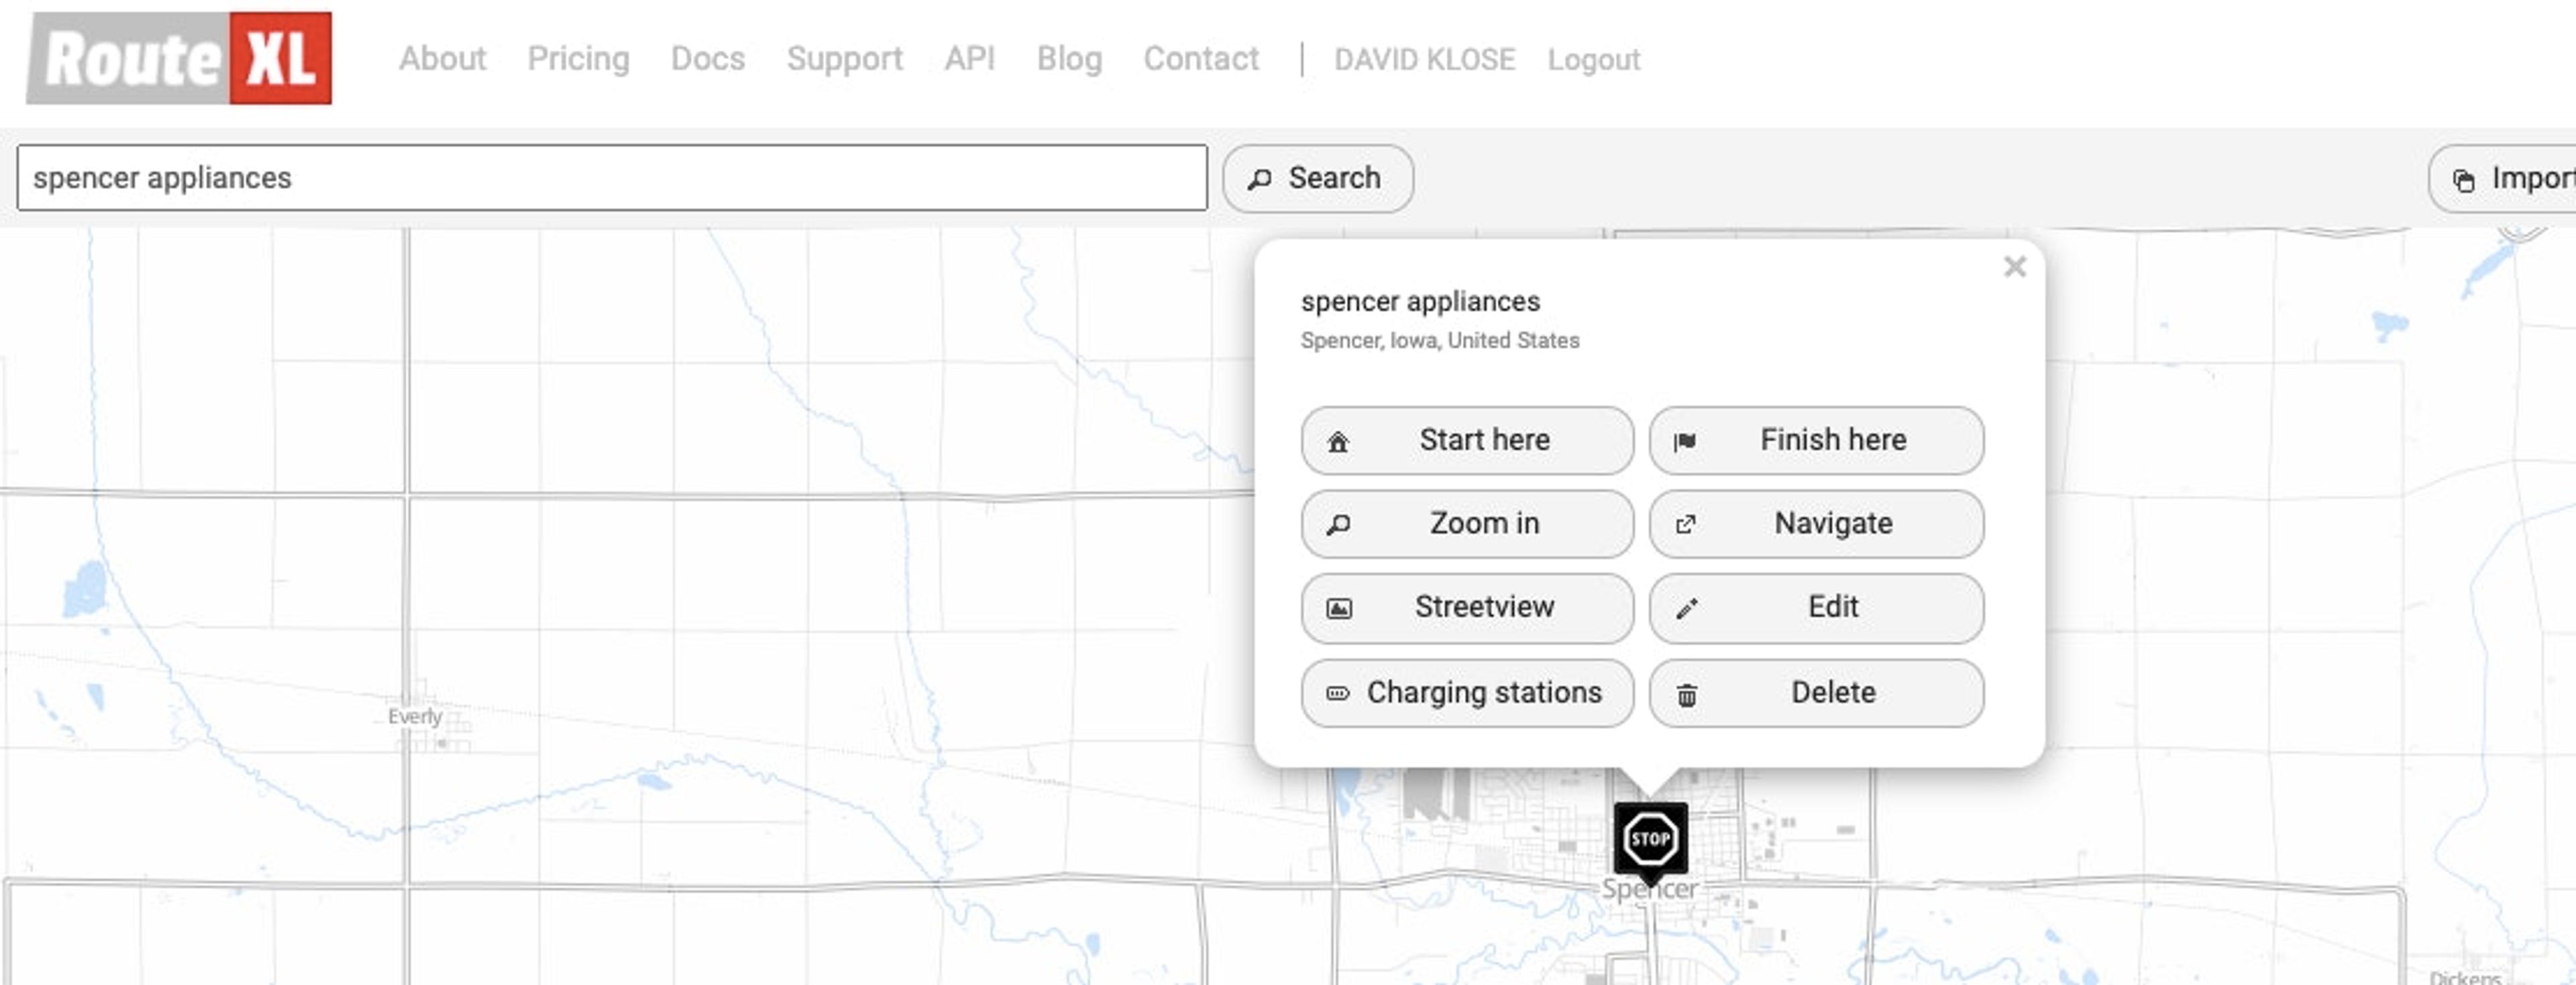
Task: Visit the Blog page
Action: [1069, 59]
